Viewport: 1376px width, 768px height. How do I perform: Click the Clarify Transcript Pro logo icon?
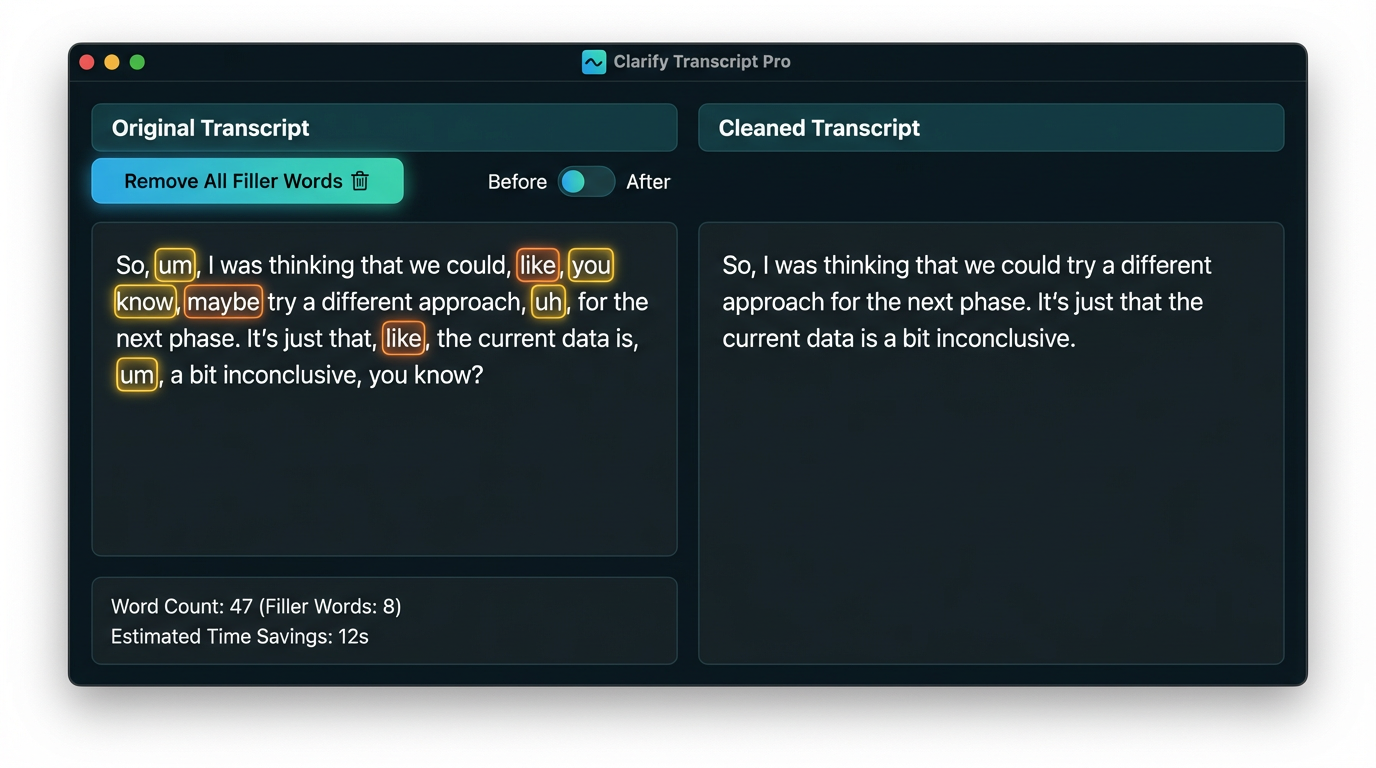click(593, 62)
